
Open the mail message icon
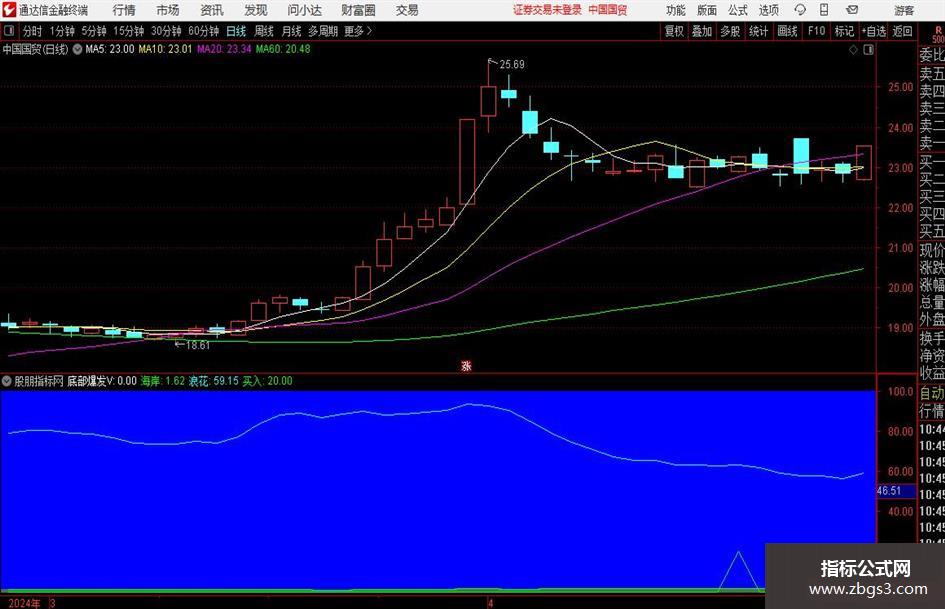click(x=852, y=10)
